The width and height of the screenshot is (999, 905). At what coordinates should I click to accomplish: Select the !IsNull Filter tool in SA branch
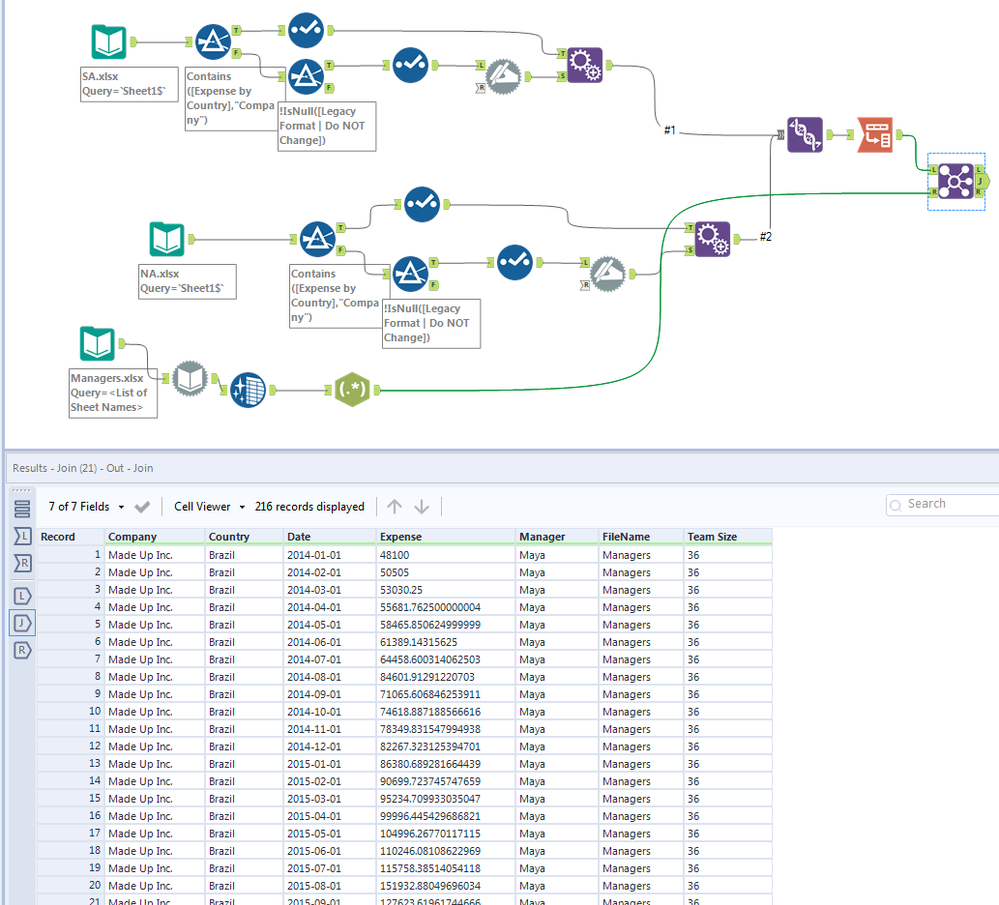pyautogui.click(x=306, y=76)
